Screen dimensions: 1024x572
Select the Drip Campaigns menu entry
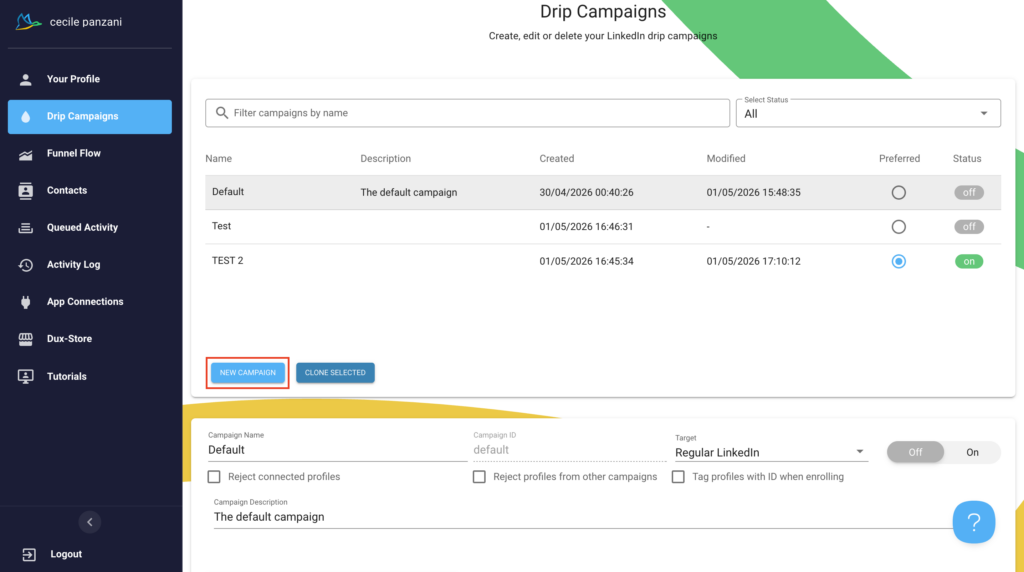[90, 117]
